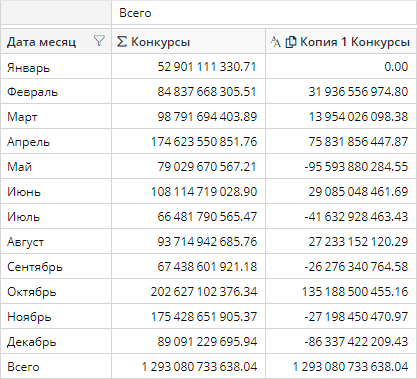Image resolution: width=417 pixels, height=379 pixels.
Task: Click the Март Конкурсы value 98 791 694 403.89
Action: pyautogui.click(x=207, y=117)
